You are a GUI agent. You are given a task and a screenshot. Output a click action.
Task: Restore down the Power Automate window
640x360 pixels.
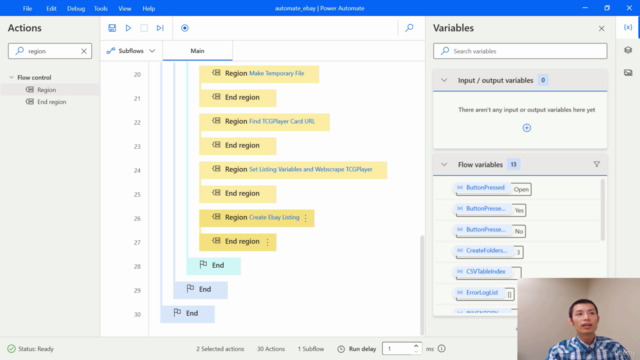coord(607,8)
